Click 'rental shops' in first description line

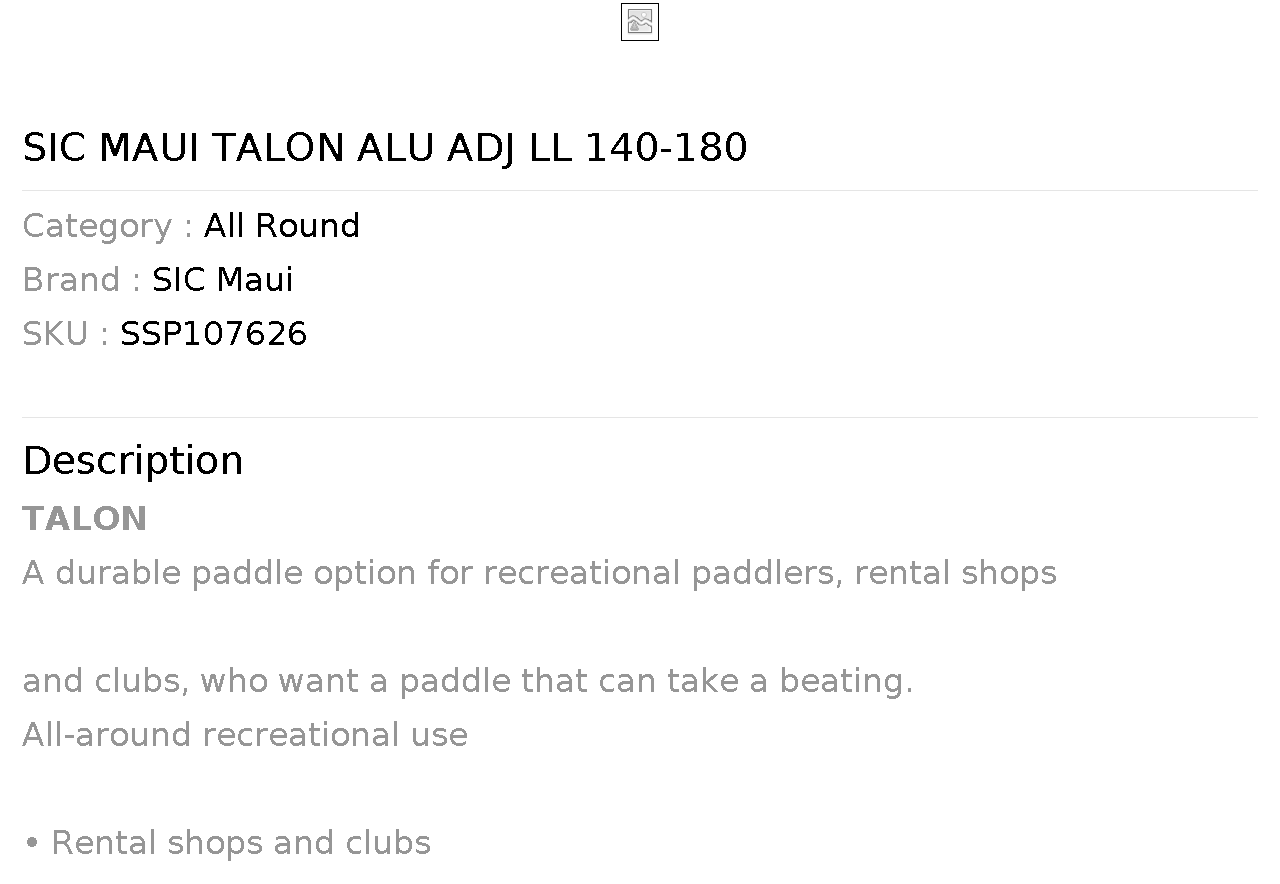[955, 573]
